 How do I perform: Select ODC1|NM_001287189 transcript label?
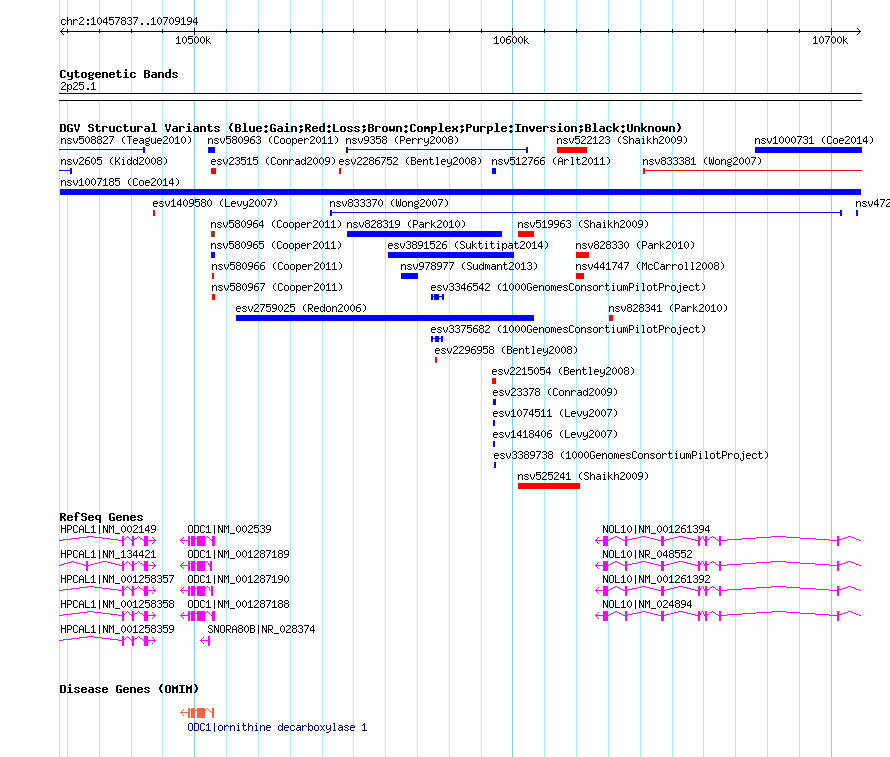[x=238, y=554]
